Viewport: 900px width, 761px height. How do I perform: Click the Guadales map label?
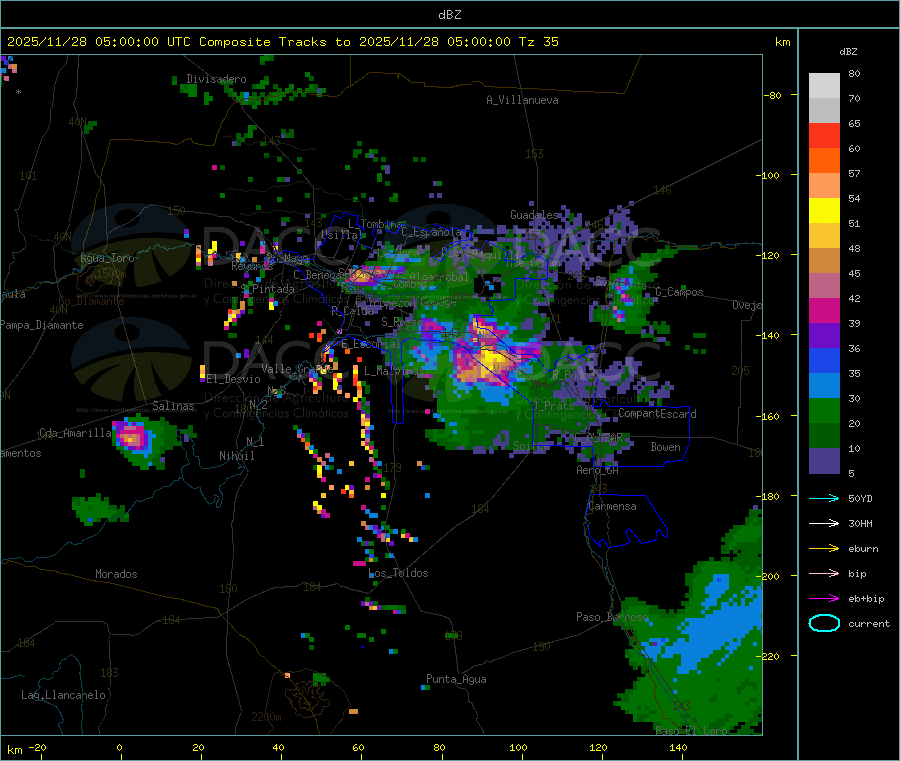coord(534,215)
